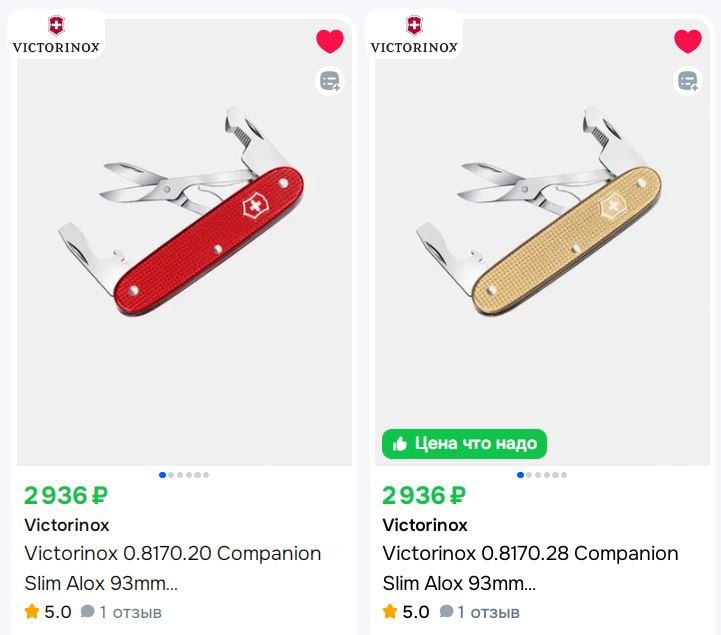The image size is (721, 635).
Task: Click the star rating of red knife
Action: 47,612
